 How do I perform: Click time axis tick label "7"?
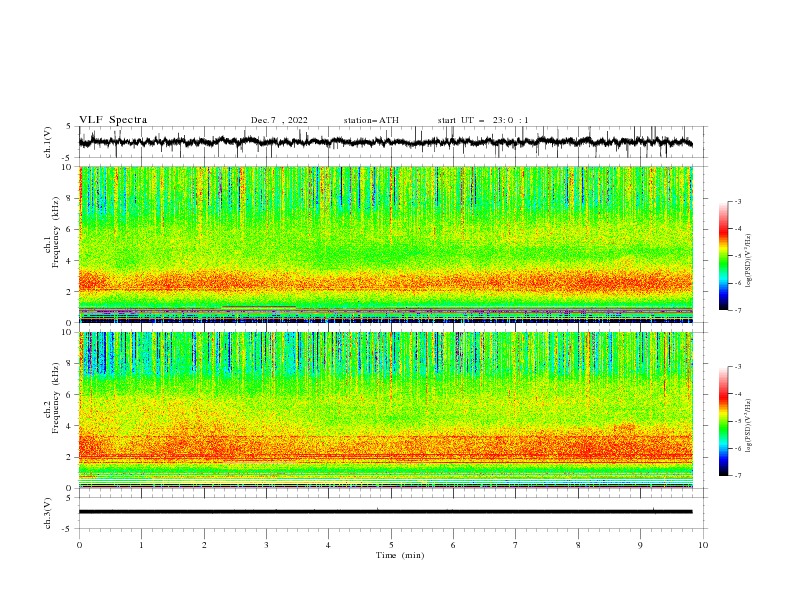[x=516, y=545]
